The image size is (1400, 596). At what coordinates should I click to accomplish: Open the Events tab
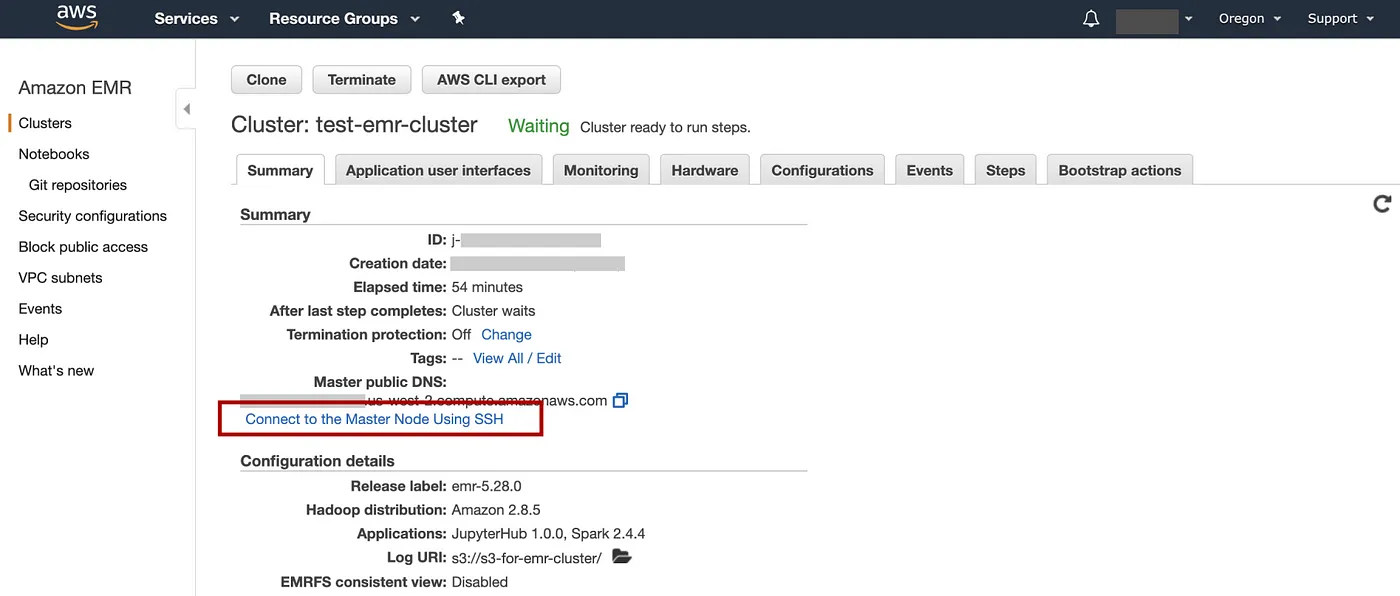pos(930,170)
